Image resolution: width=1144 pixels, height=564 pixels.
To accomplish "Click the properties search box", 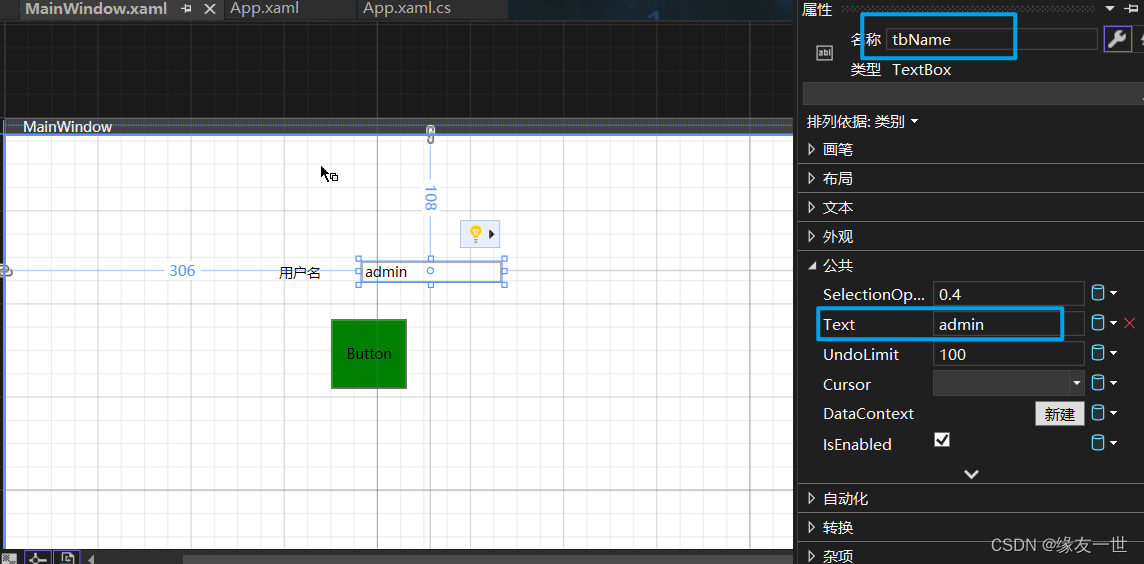I will [x=973, y=94].
